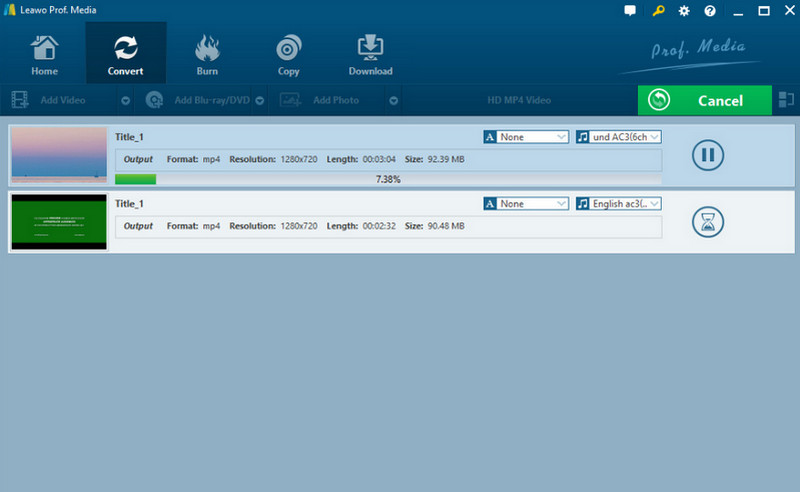The height and width of the screenshot is (492, 800).
Task: Open subtitle dropdown of first Title_1
Action: click(x=526, y=137)
